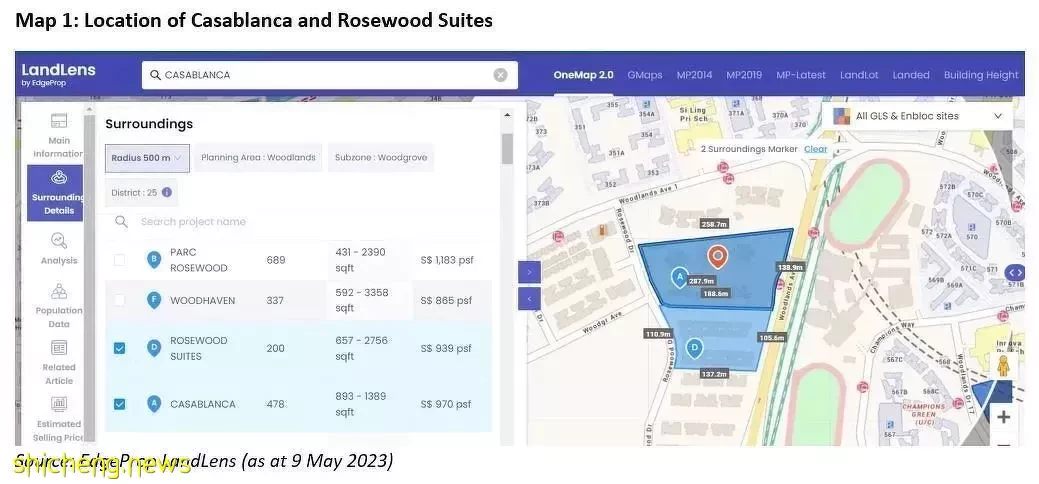Click the 258.7m measurement label on map
Viewport: 1039px width, 484px height.
point(714,224)
